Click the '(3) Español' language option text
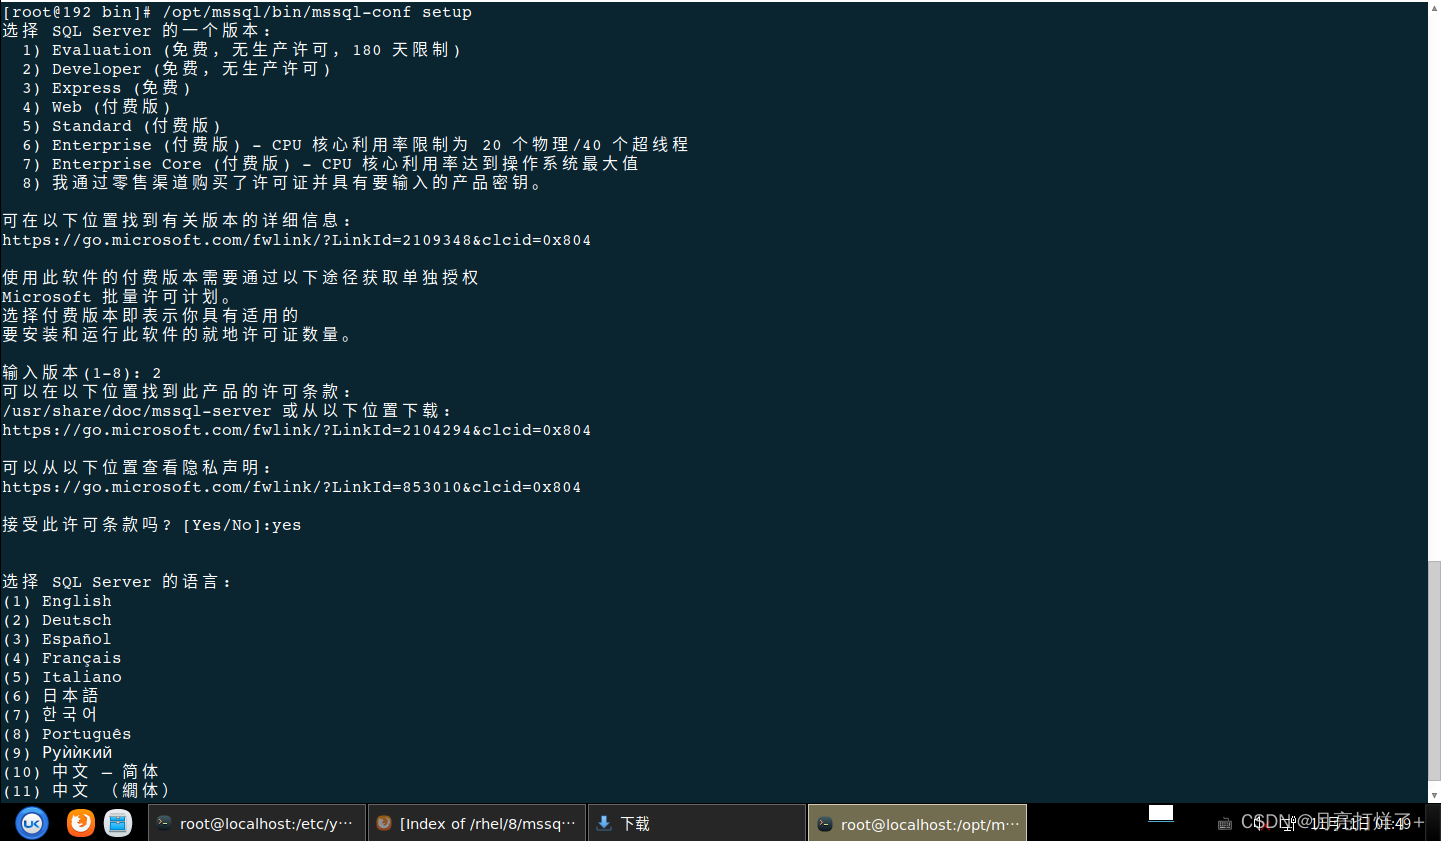The image size is (1441, 841). [x=57, y=639]
